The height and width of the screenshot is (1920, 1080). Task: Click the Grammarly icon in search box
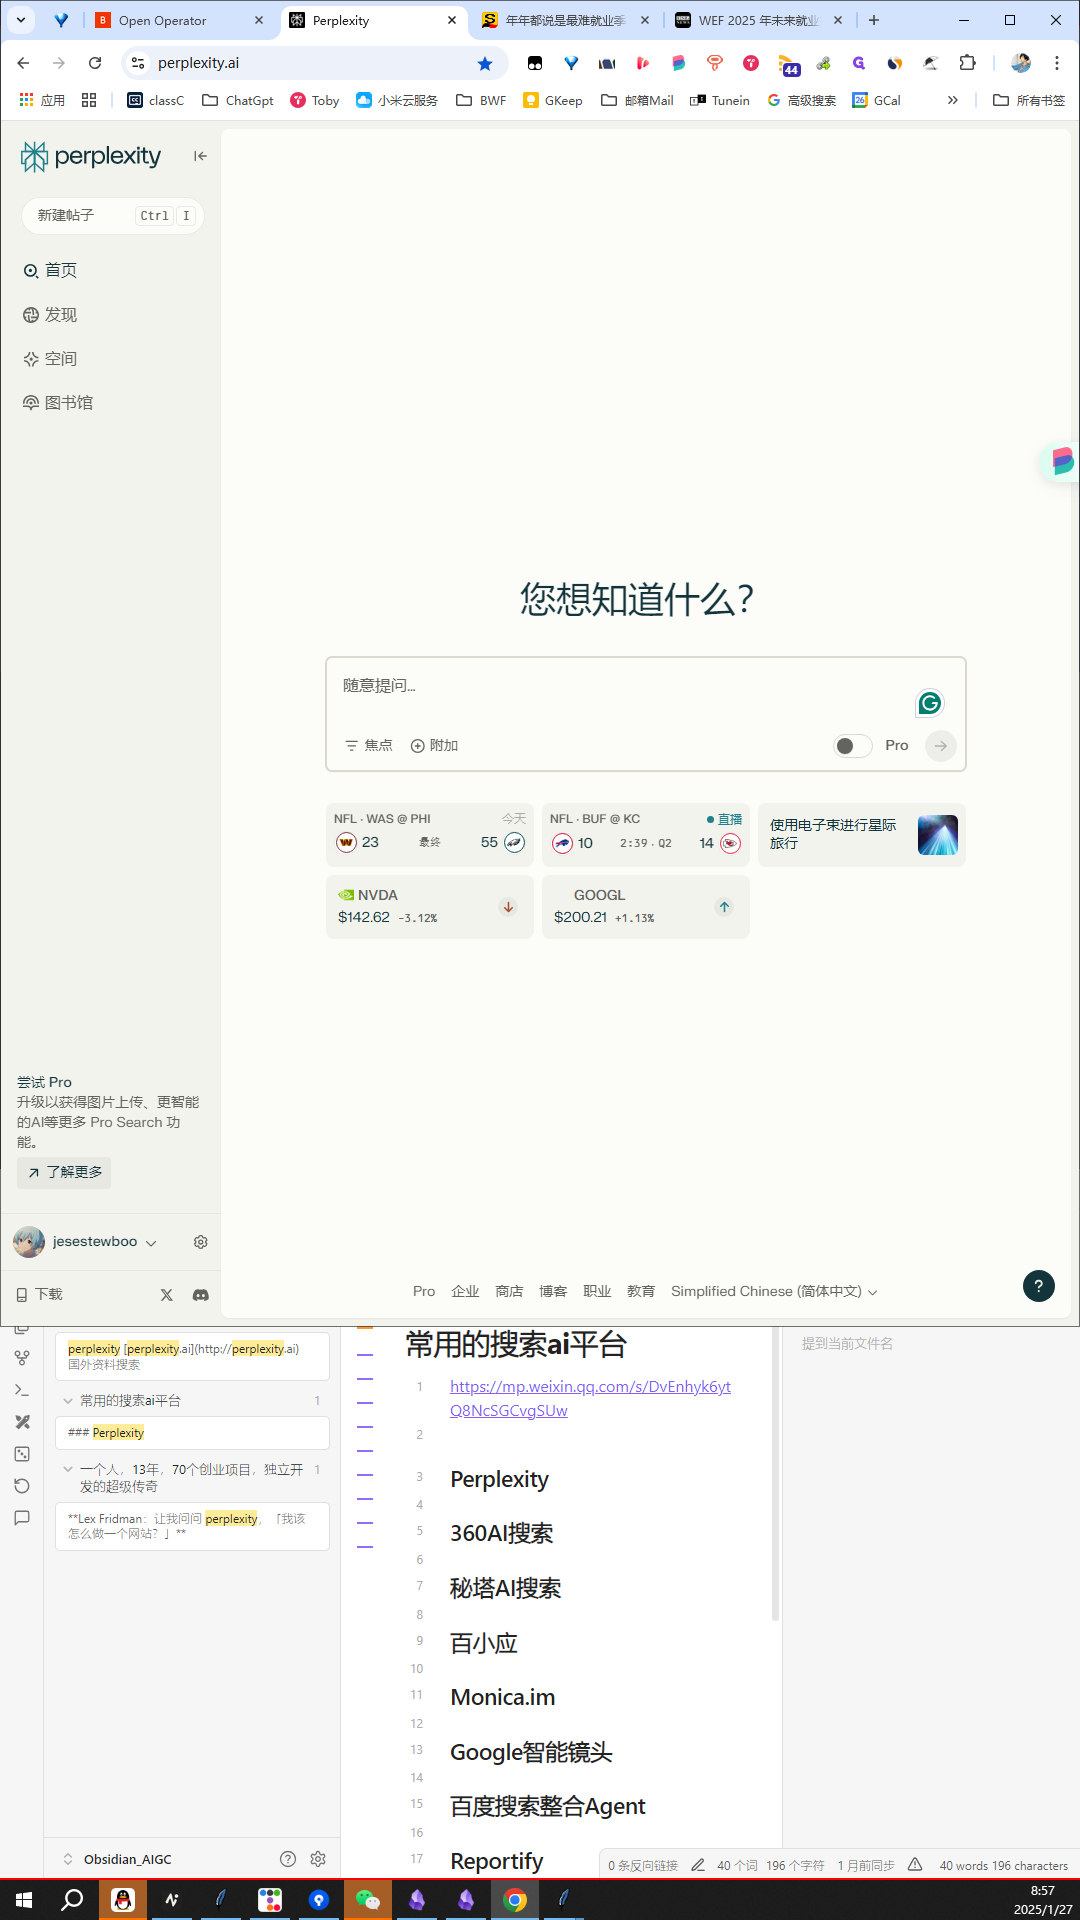(929, 703)
